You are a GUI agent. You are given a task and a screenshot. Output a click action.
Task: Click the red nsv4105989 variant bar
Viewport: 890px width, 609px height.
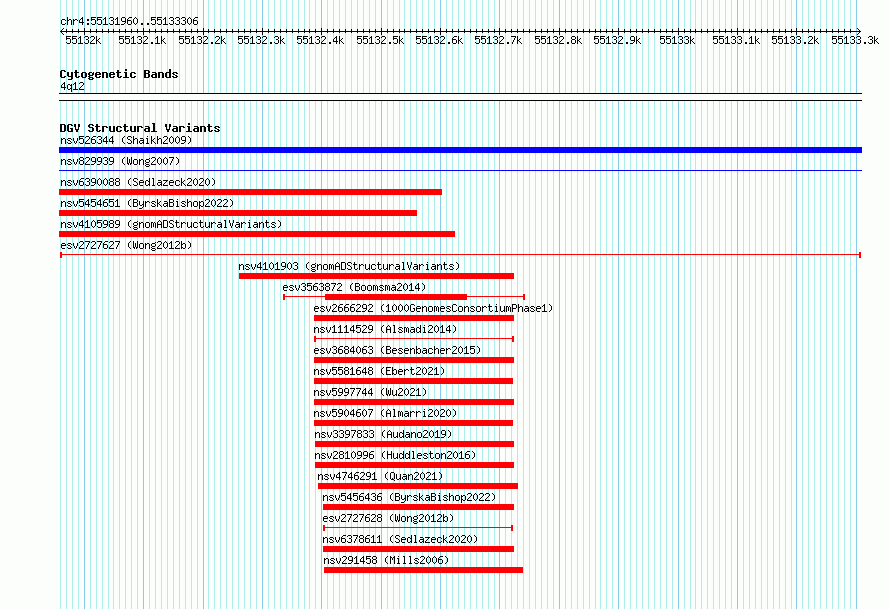click(x=257, y=234)
